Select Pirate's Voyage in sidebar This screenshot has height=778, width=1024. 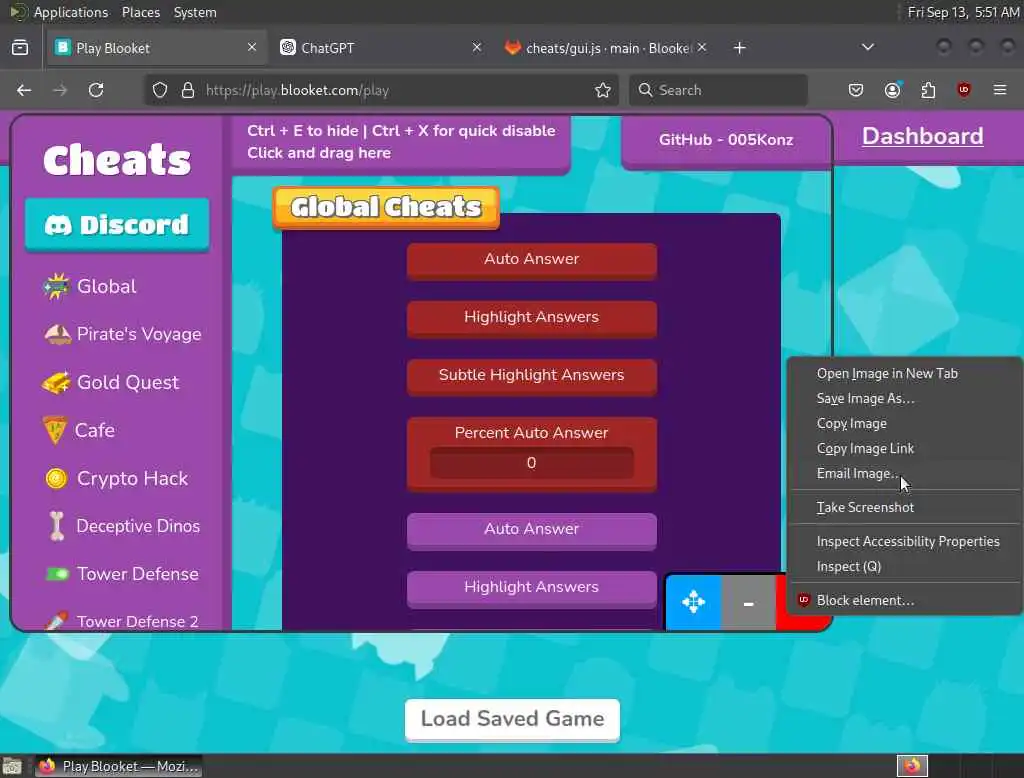click(122, 334)
